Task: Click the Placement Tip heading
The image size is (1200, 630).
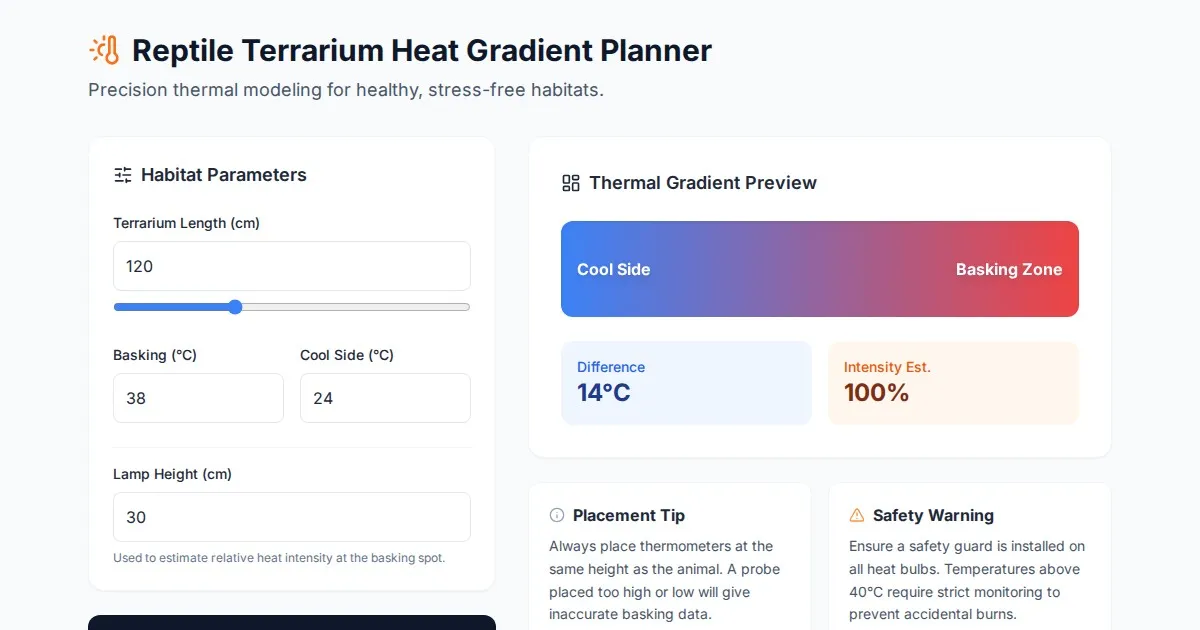Action: pyautogui.click(x=628, y=515)
